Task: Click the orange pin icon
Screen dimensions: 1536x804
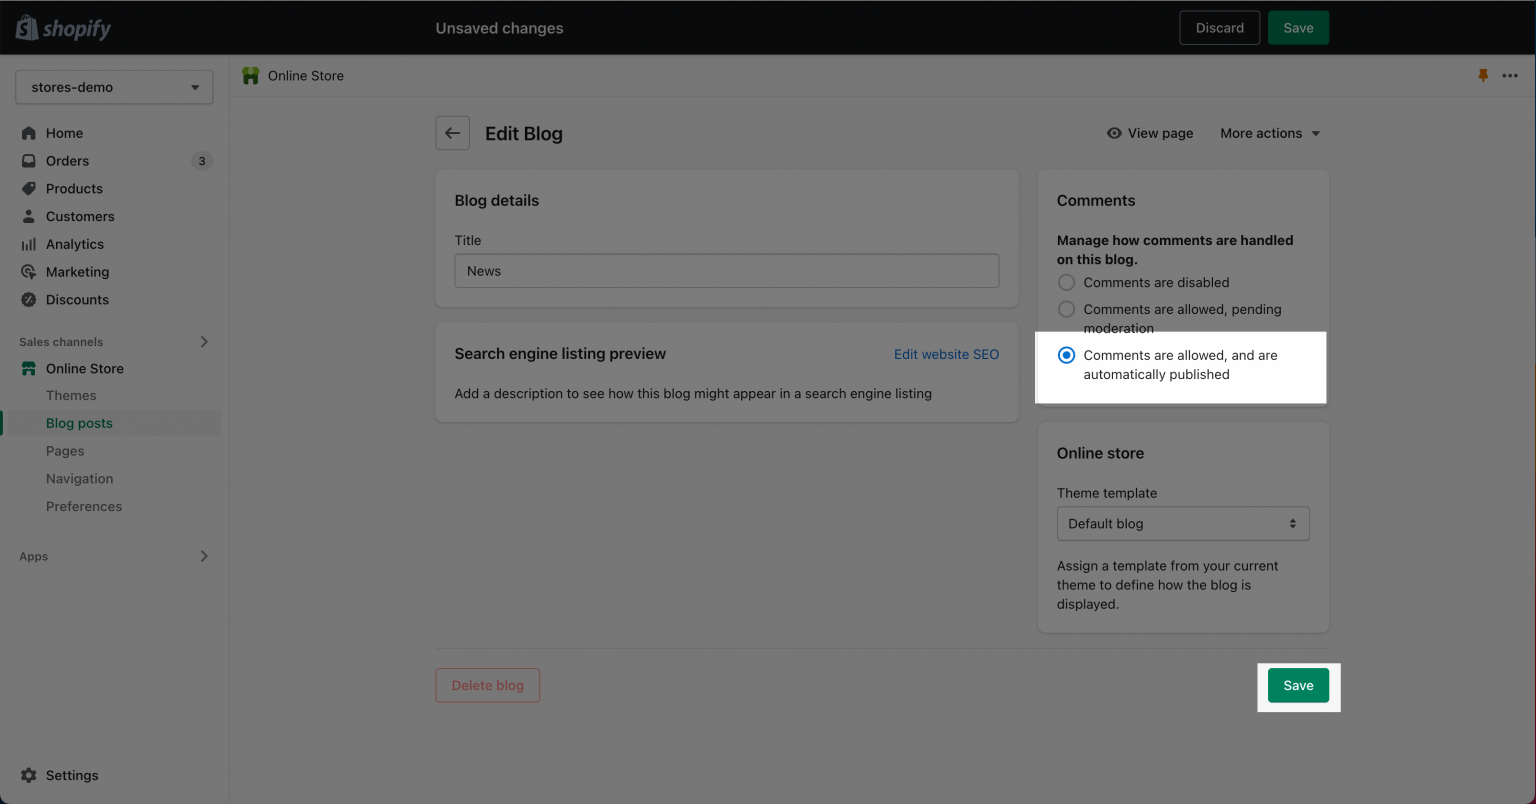Action: (1483, 76)
